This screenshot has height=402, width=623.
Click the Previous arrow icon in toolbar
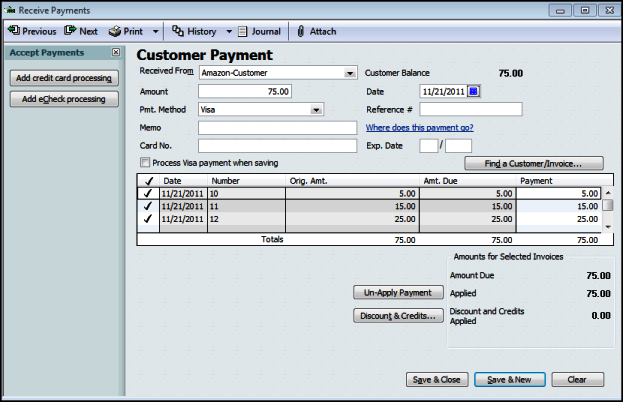coord(13,31)
